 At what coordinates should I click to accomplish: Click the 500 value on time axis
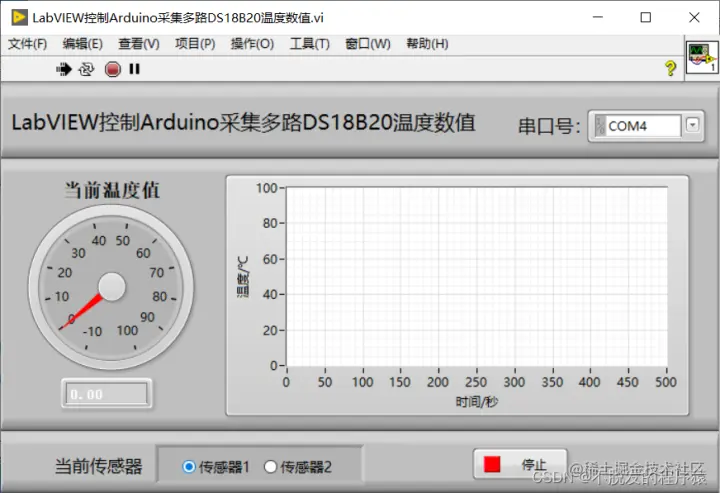(666, 382)
